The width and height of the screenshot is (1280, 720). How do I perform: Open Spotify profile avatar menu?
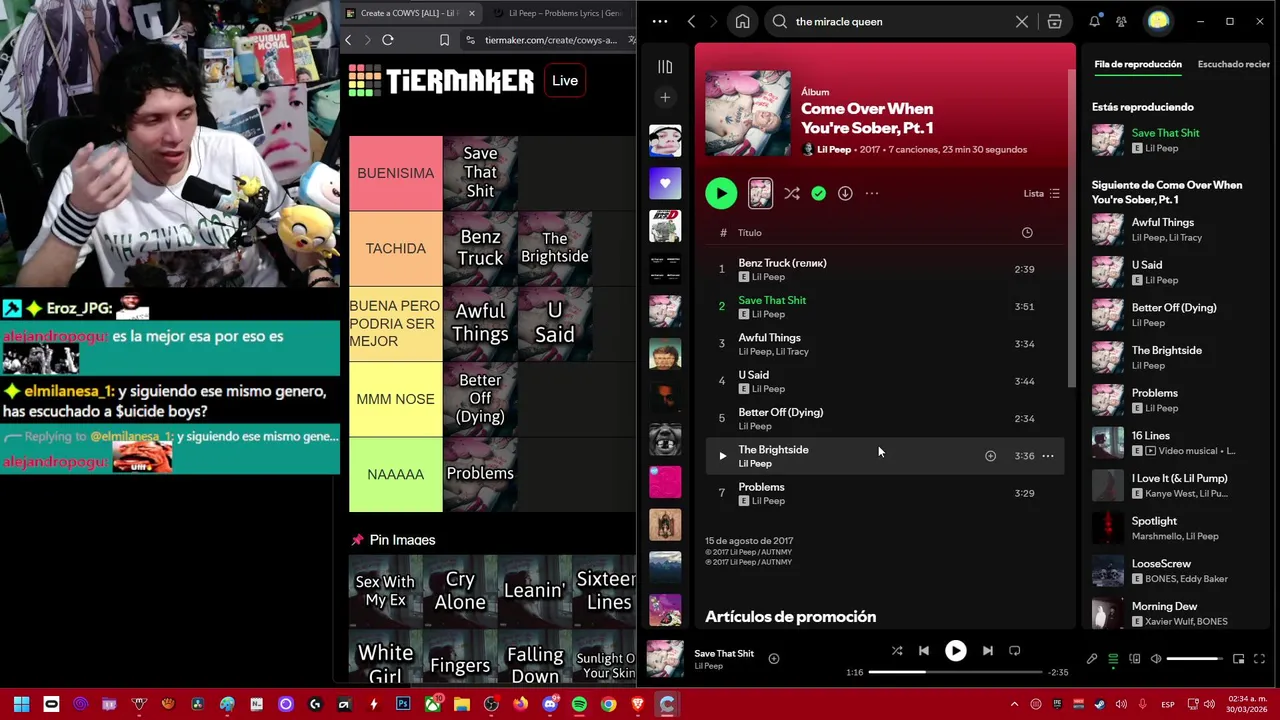point(1158,21)
